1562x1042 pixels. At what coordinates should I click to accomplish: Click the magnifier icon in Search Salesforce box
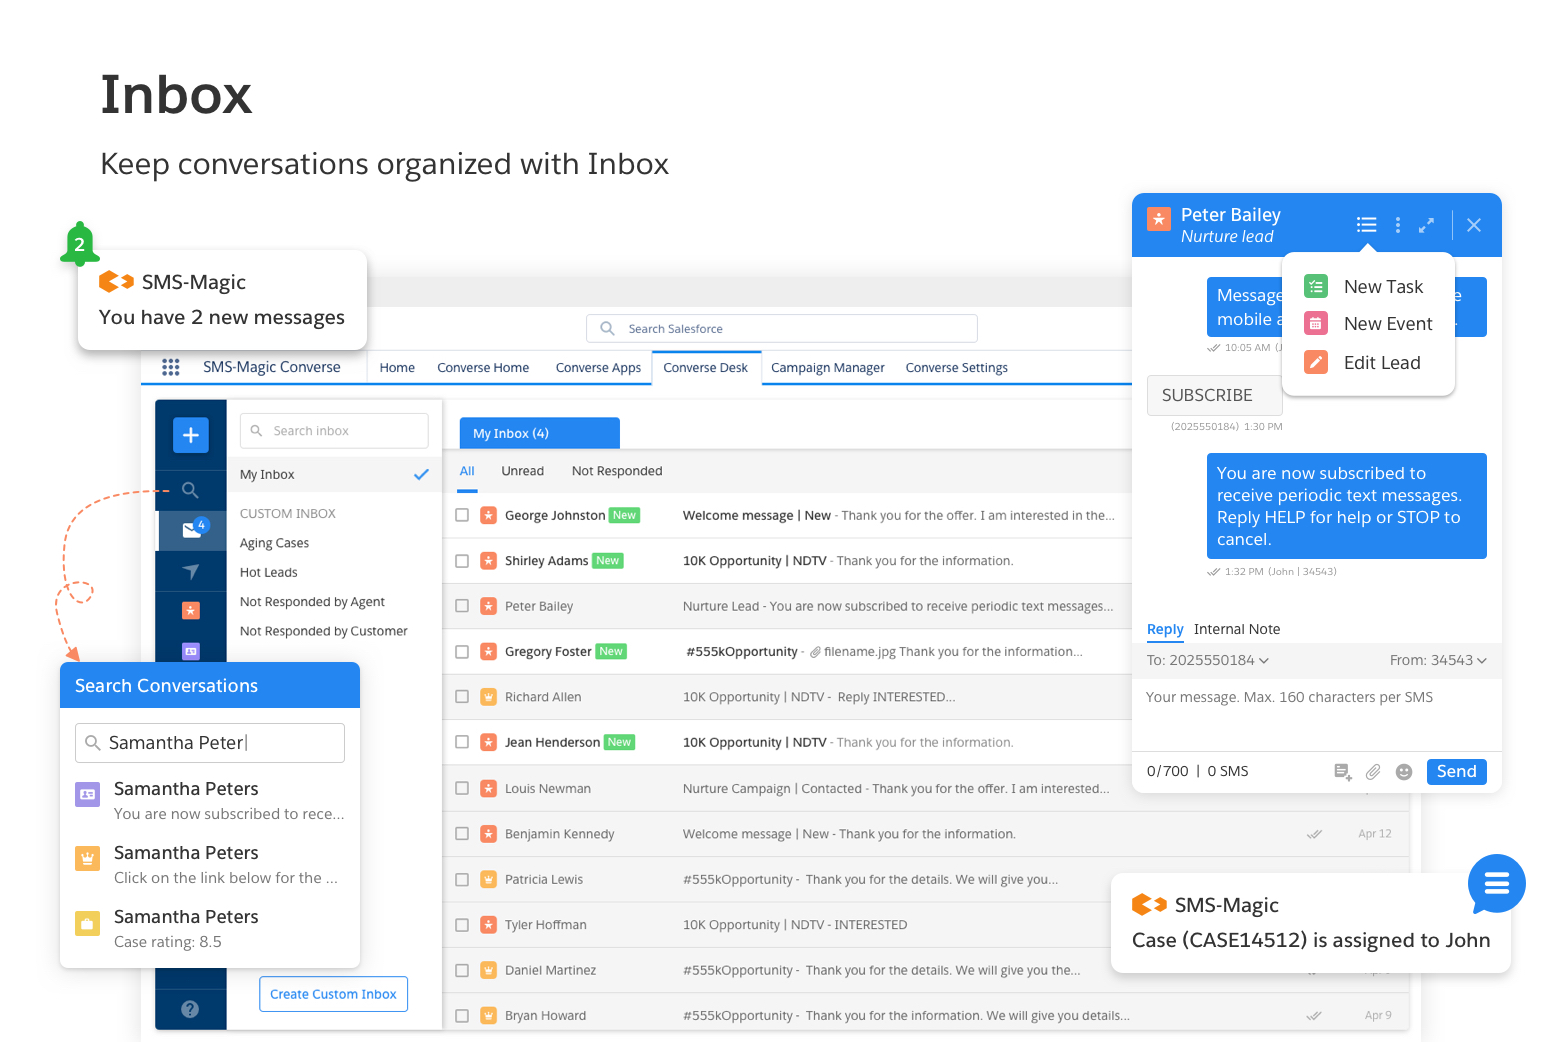607,328
